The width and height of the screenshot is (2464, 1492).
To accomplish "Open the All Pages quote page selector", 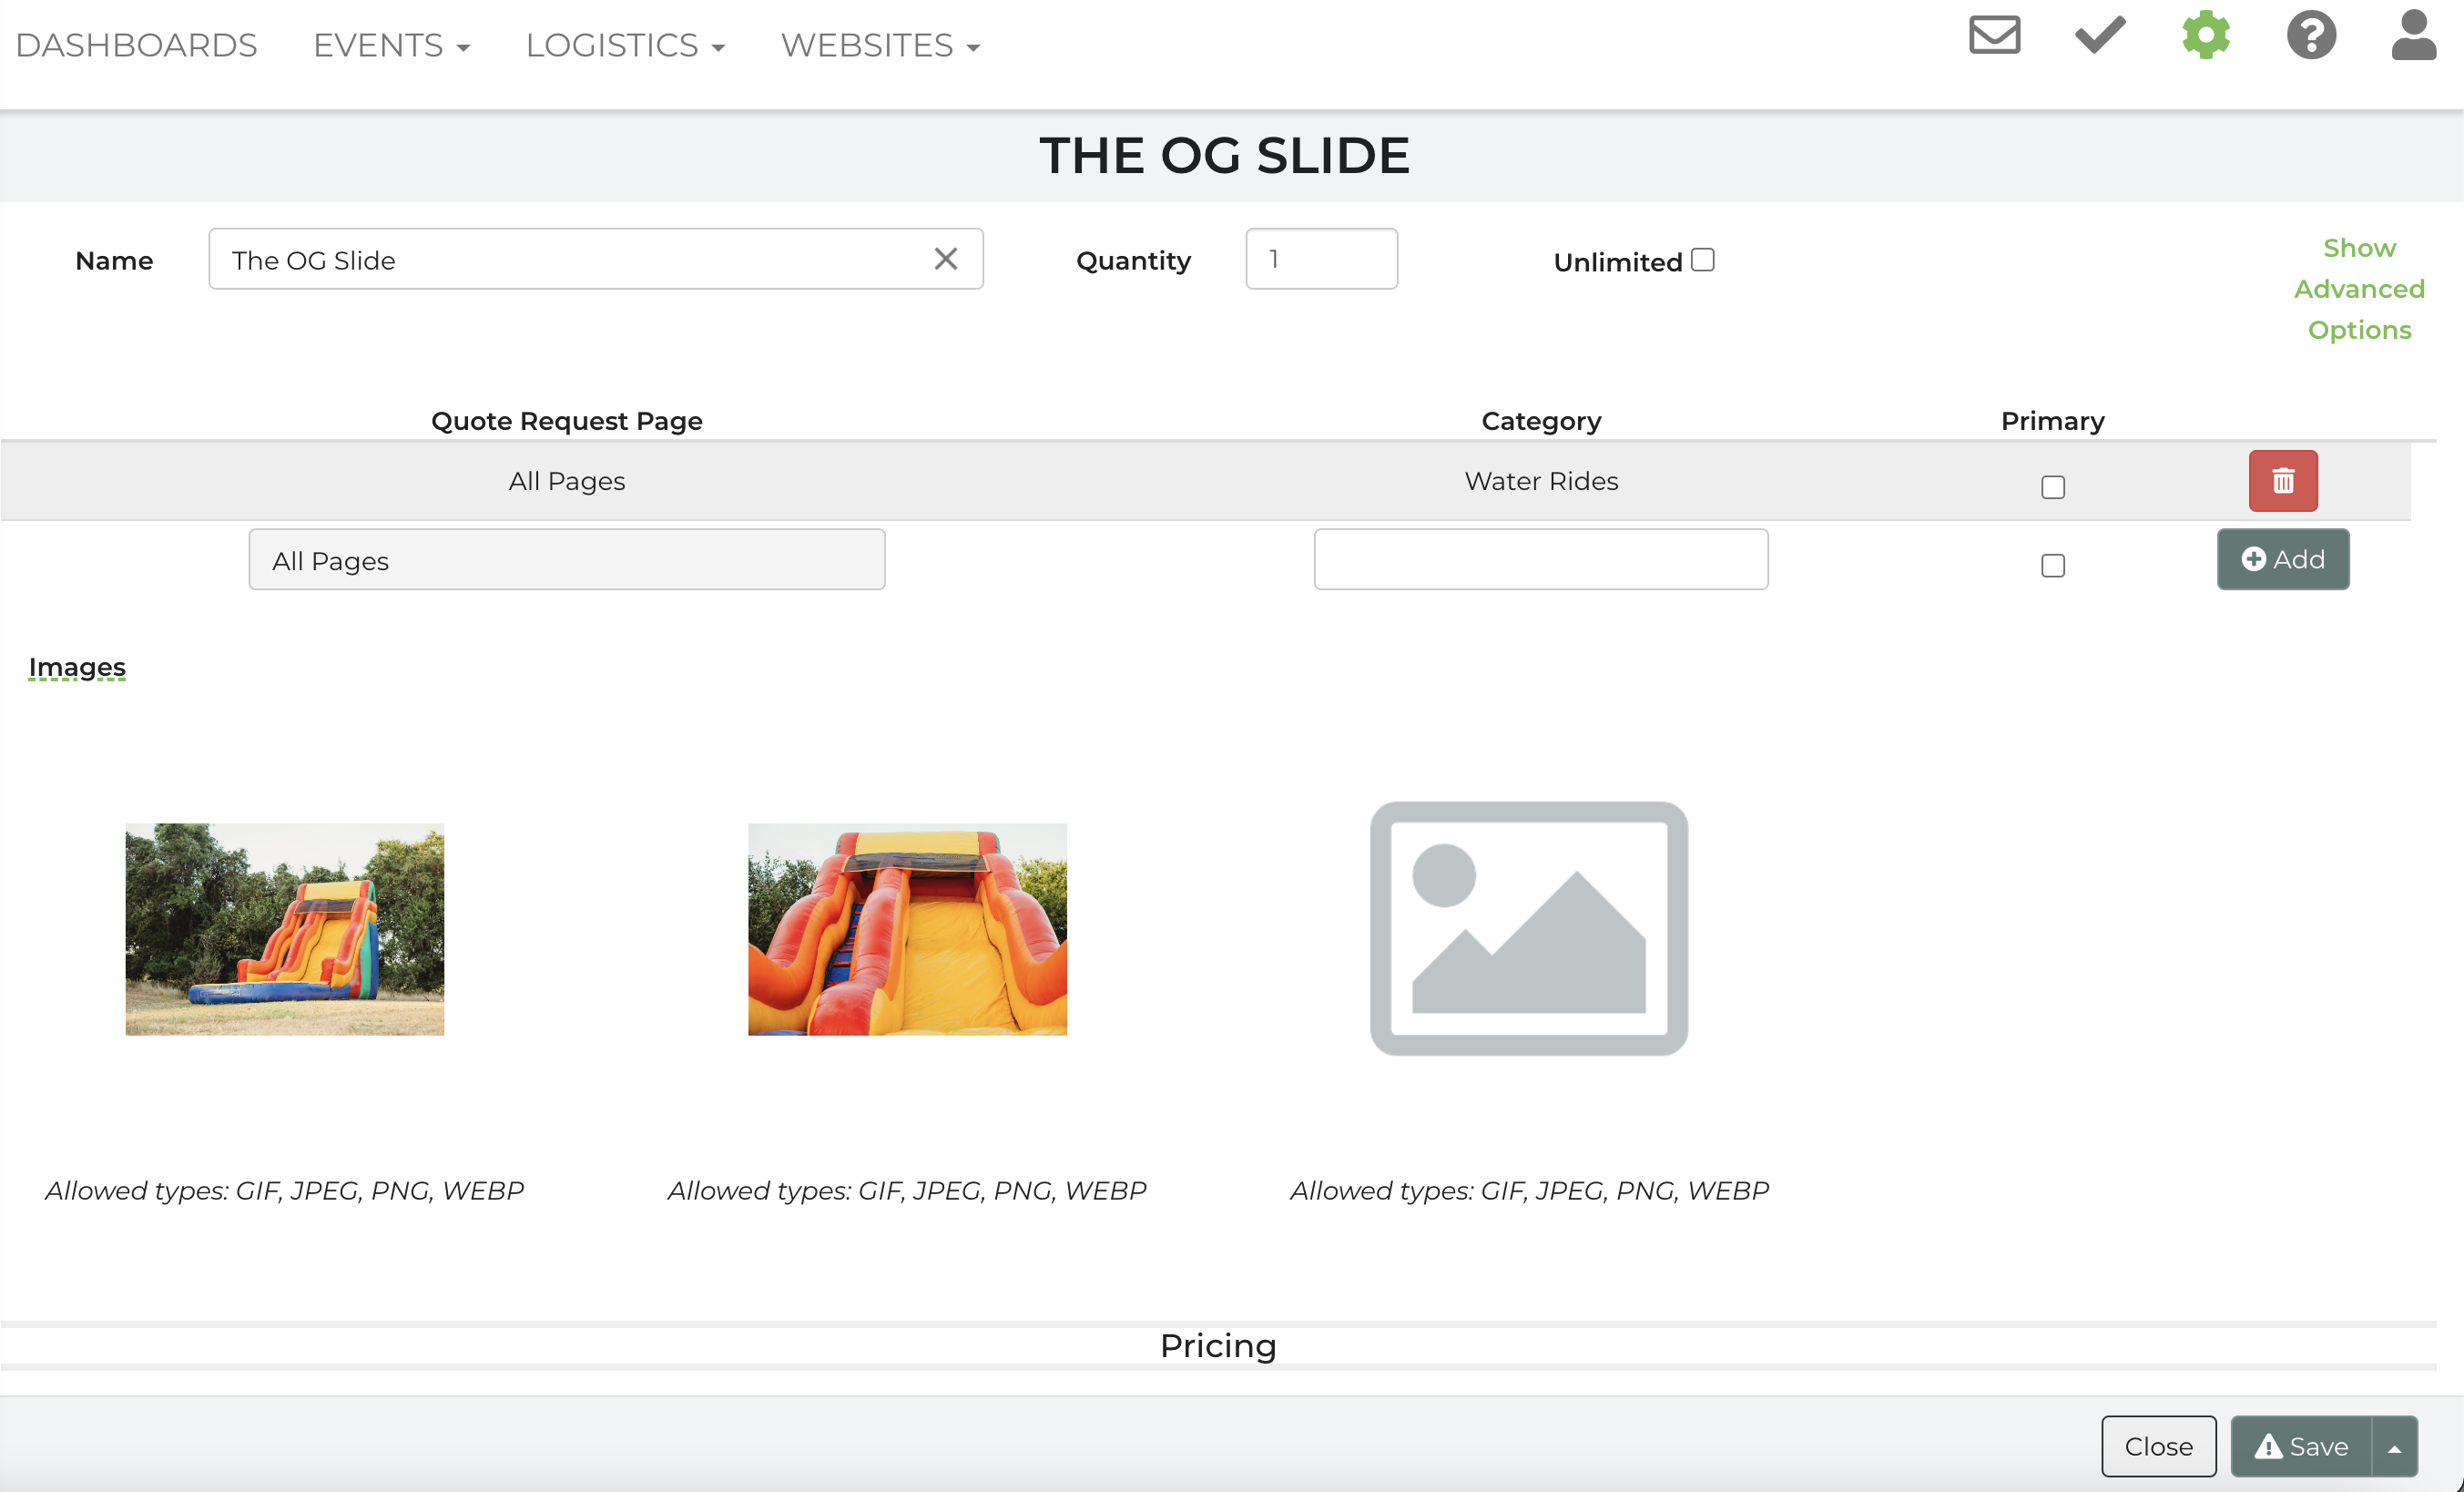I will (566, 560).
